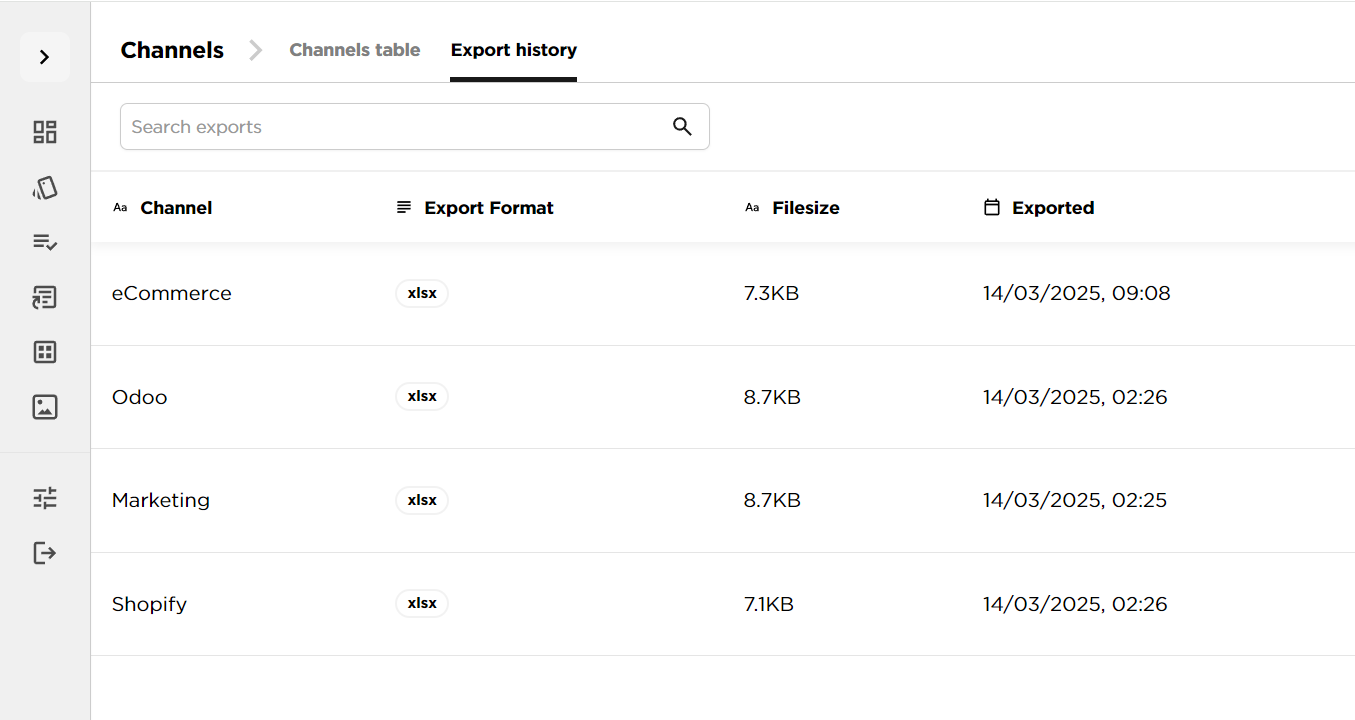Select the list sync icon in sidebar
This screenshot has width=1355, height=720.
(x=45, y=297)
